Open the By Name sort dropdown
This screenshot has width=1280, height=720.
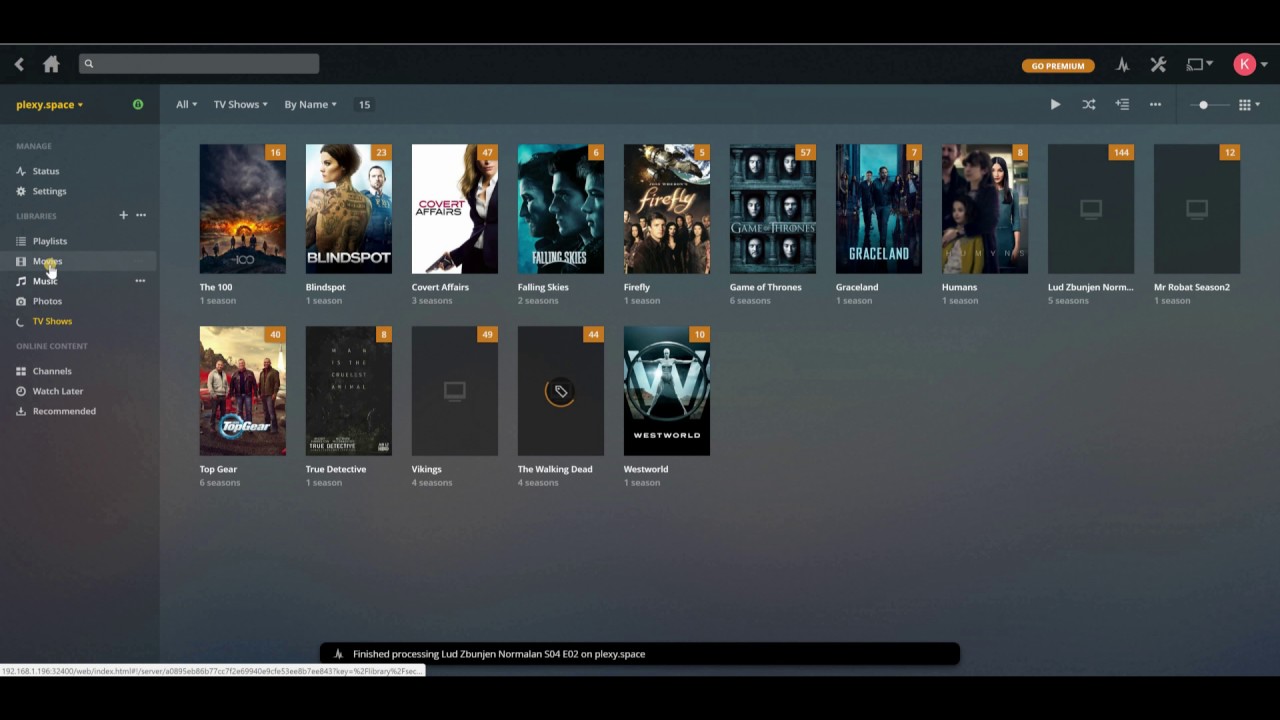[x=310, y=104]
